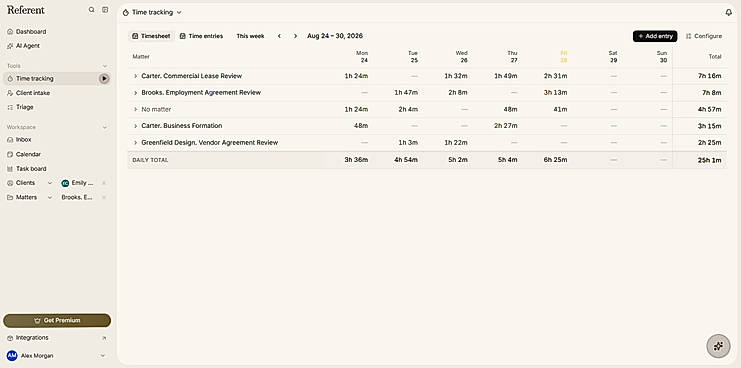Expand the No matter row
The width and height of the screenshot is (741, 368).
click(x=135, y=109)
